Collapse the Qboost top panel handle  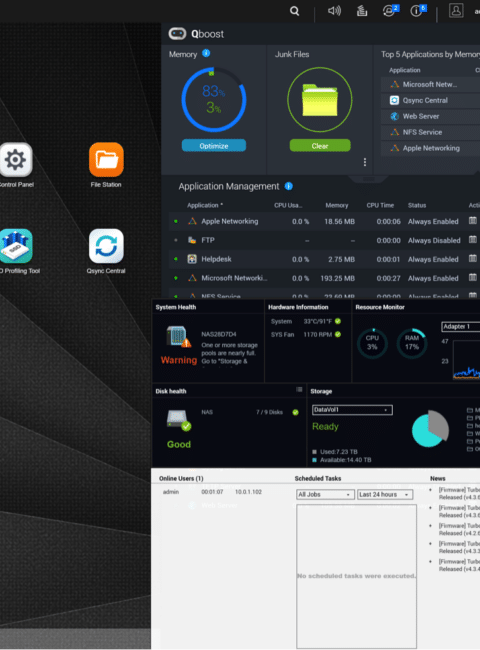[x=368, y=179]
